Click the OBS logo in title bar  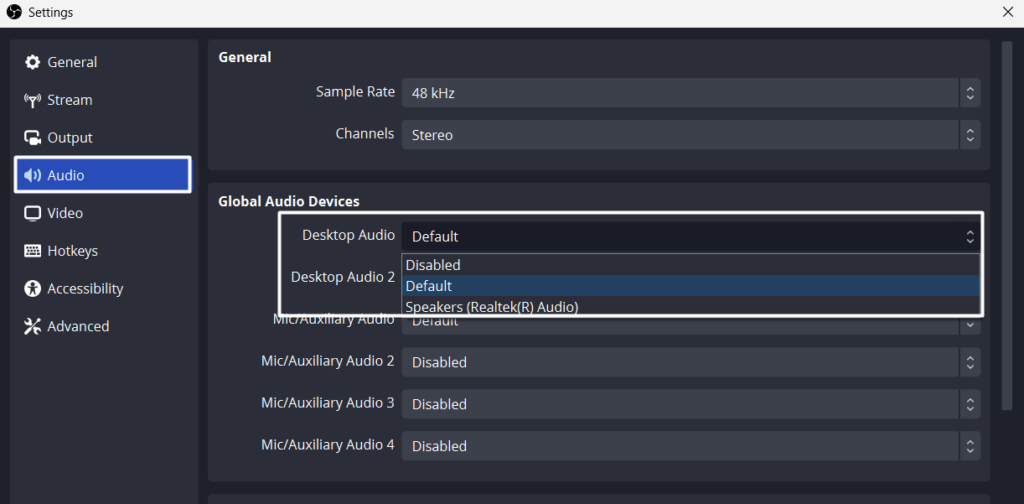13,12
